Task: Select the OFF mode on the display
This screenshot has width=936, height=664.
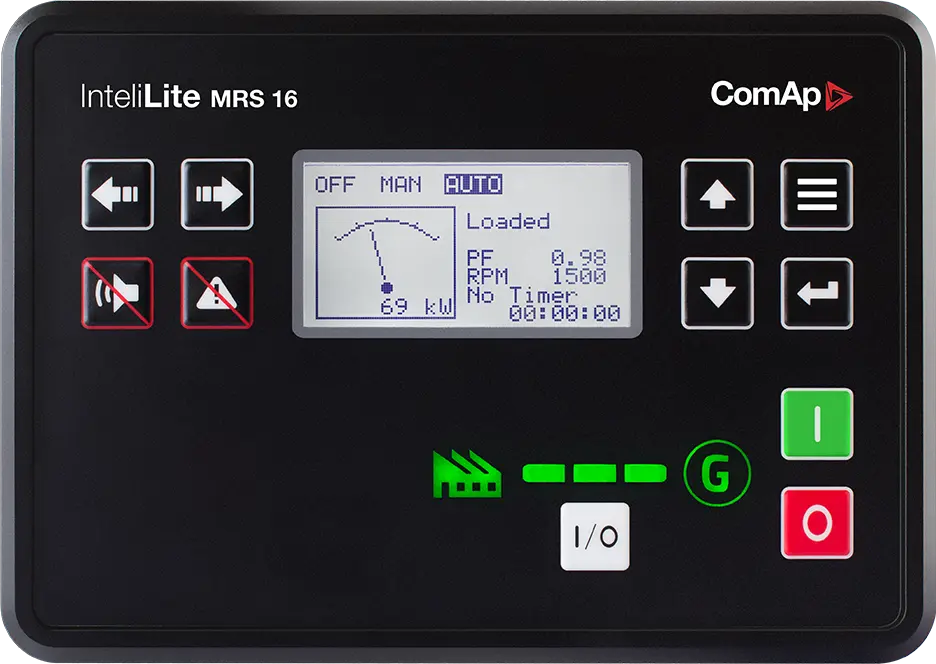Action: [335, 185]
